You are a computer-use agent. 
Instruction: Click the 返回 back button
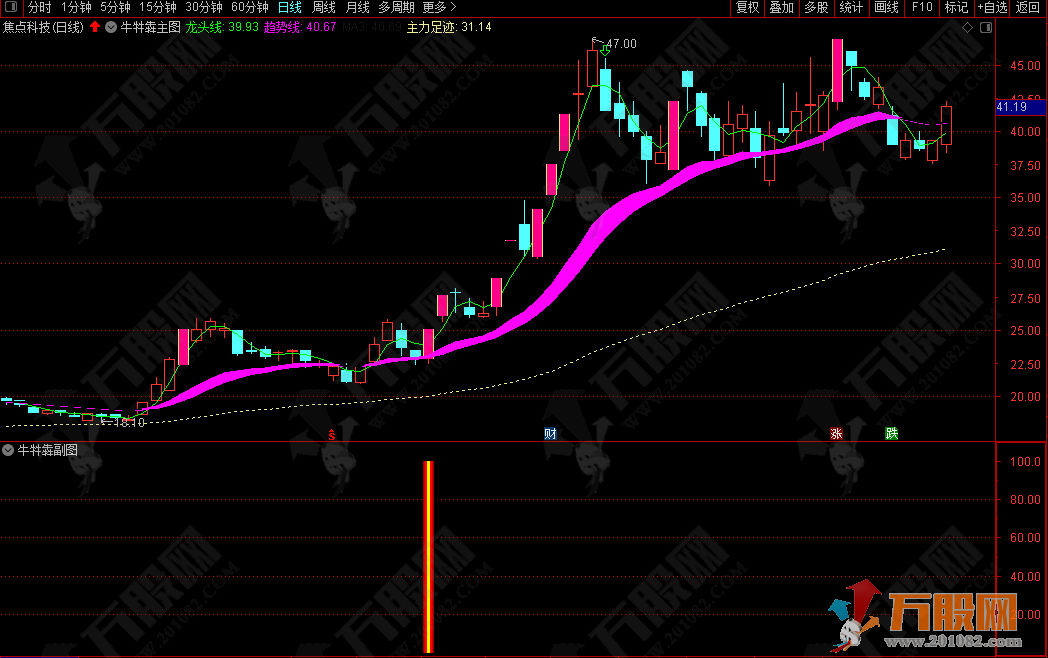click(x=1028, y=8)
